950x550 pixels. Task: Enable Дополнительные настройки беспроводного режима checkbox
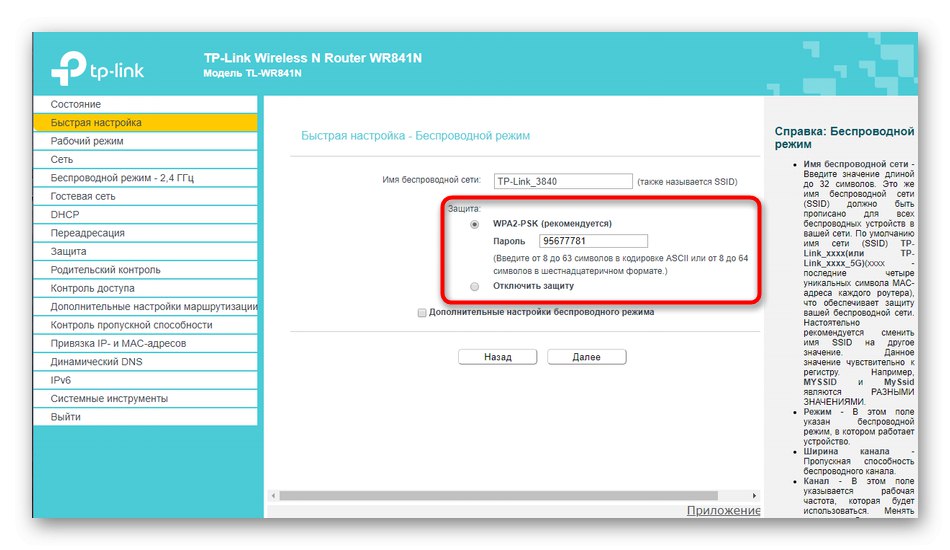(422, 313)
